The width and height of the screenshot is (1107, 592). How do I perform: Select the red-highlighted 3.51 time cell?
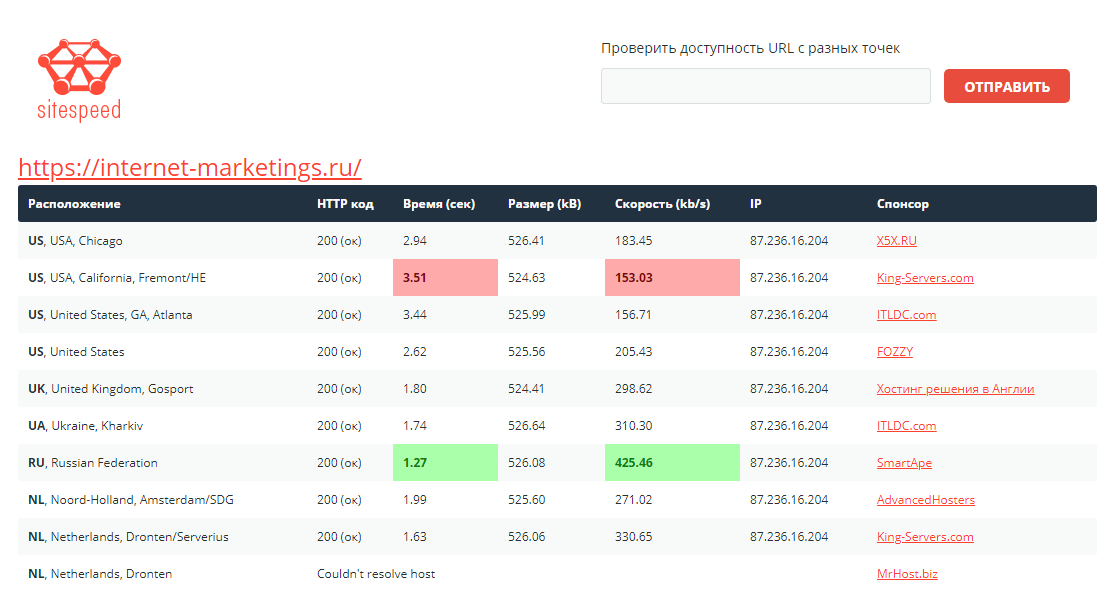[445, 278]
